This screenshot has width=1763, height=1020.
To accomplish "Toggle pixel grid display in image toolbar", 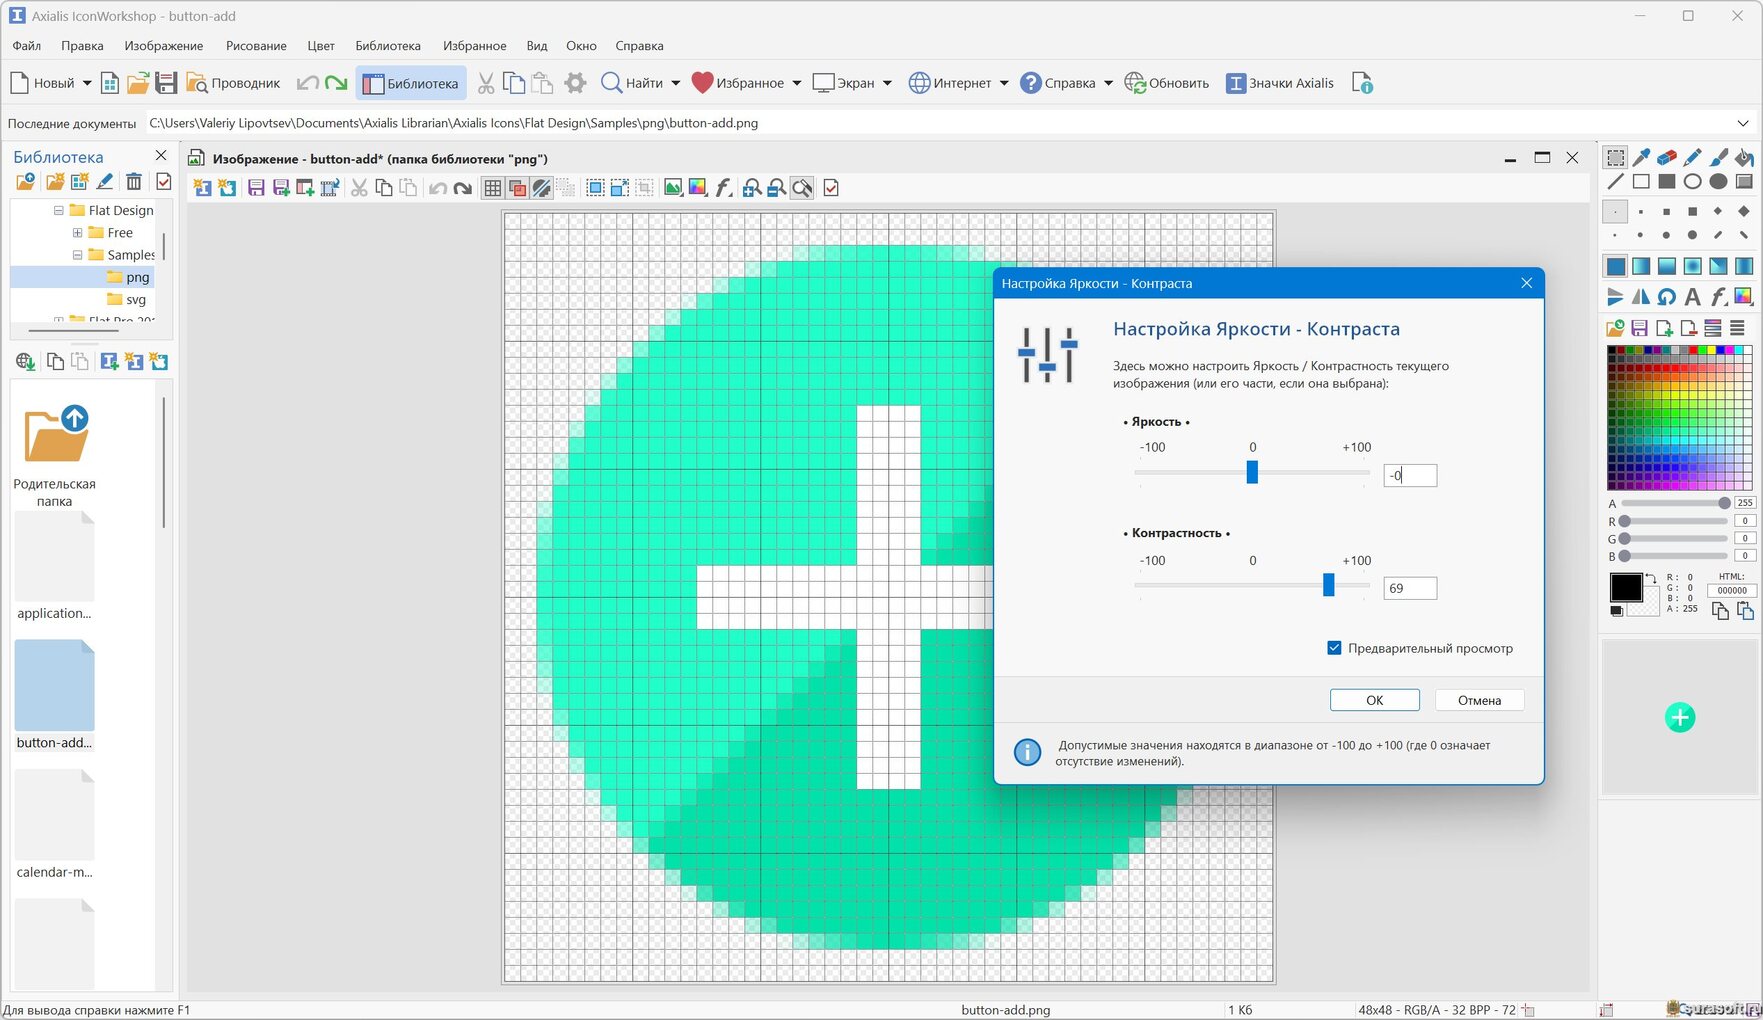I will (492, 188).
